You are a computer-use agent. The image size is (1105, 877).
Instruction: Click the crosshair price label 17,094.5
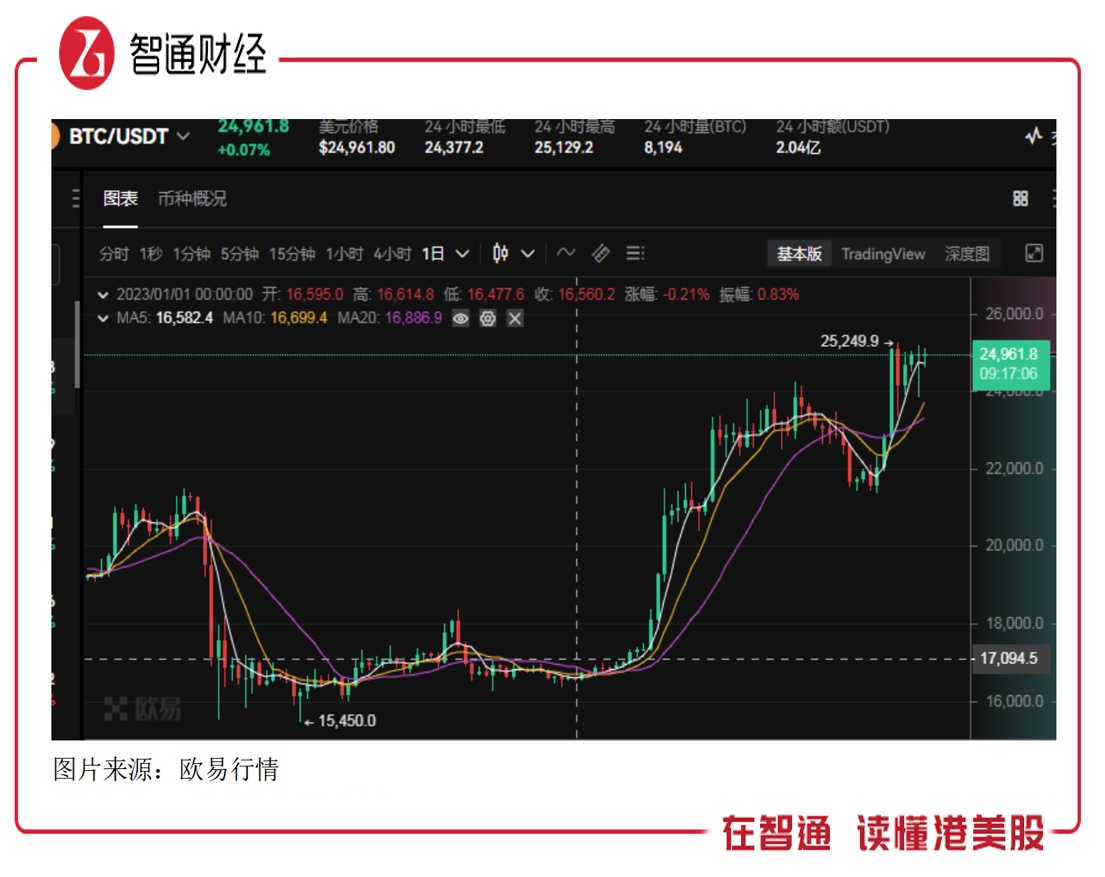(x=1008, y=658)
